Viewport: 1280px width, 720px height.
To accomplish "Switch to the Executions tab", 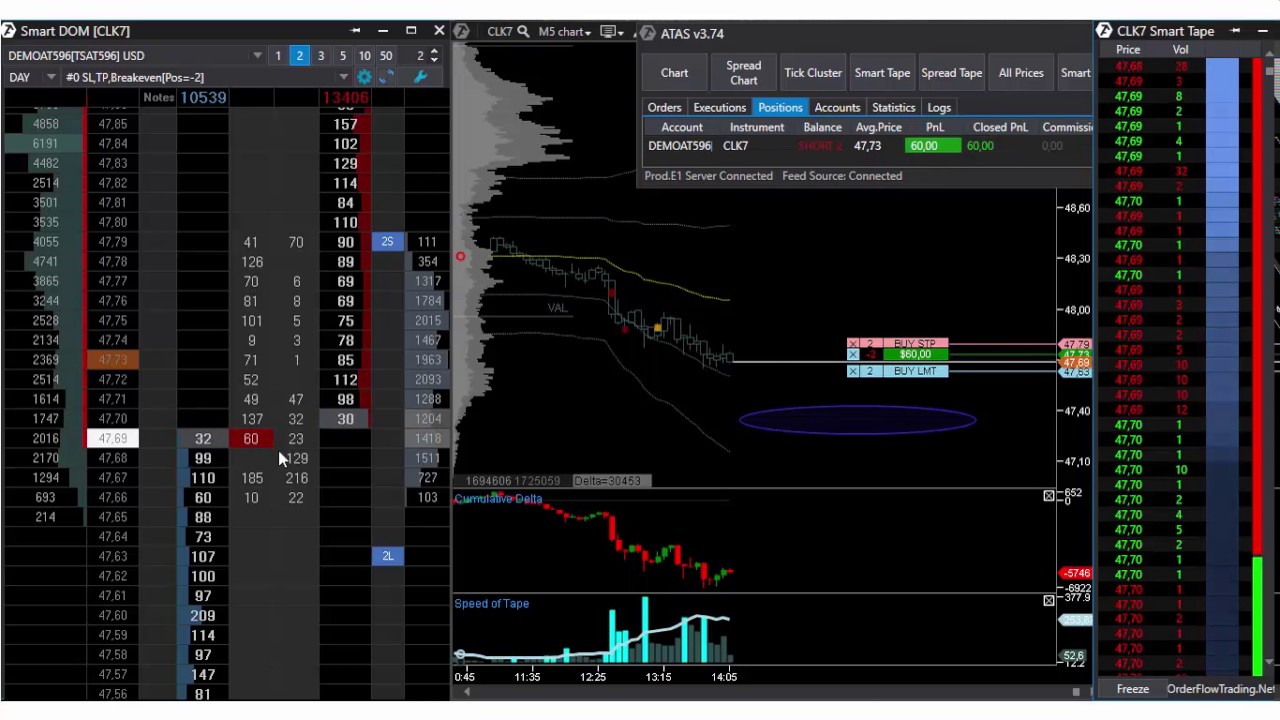I will pos(720,108).
